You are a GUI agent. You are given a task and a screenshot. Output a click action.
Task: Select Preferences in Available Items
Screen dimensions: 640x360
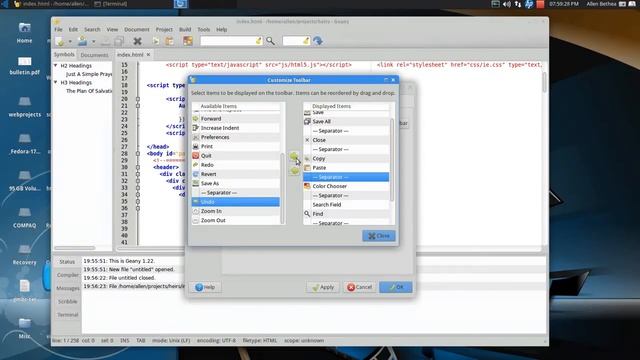236,137
